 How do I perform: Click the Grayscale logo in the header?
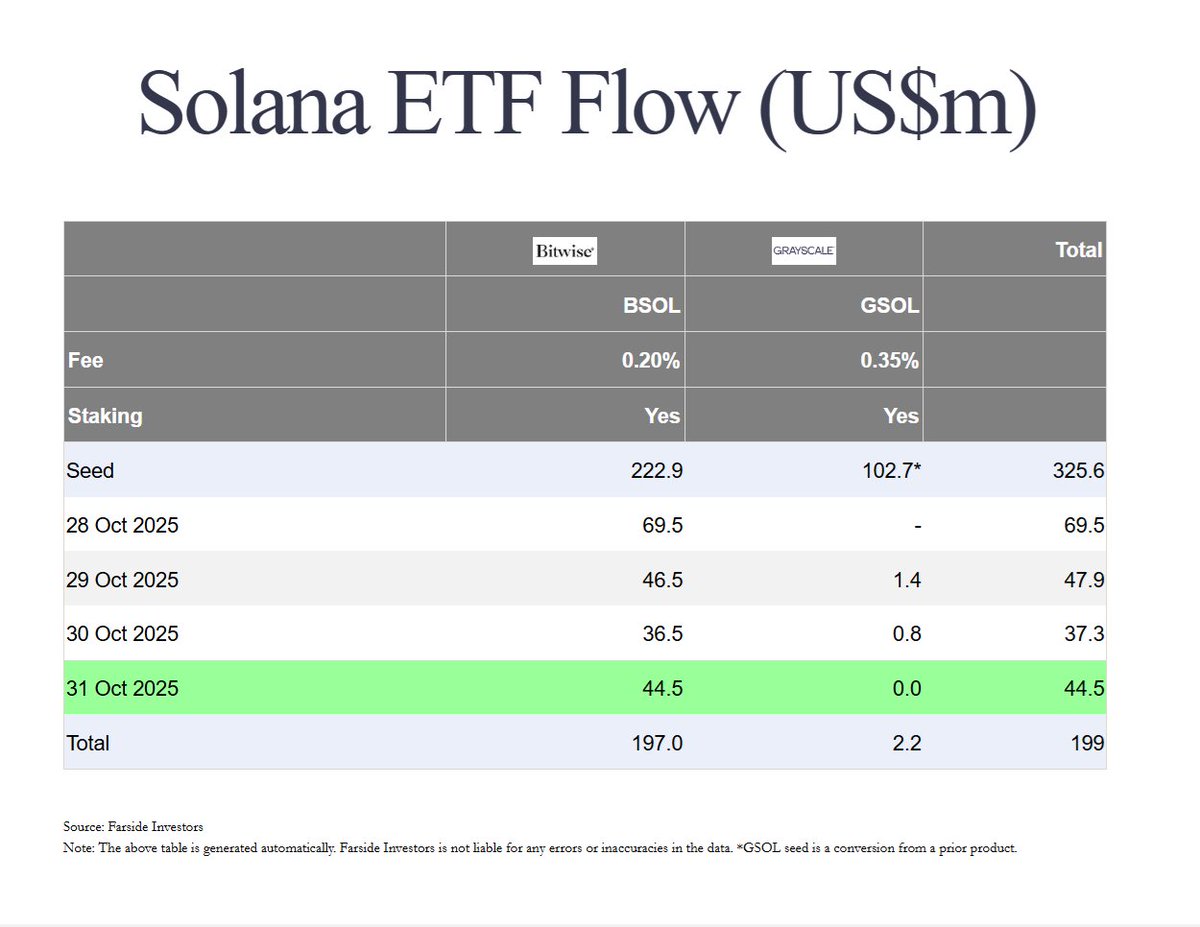[803, 250]
